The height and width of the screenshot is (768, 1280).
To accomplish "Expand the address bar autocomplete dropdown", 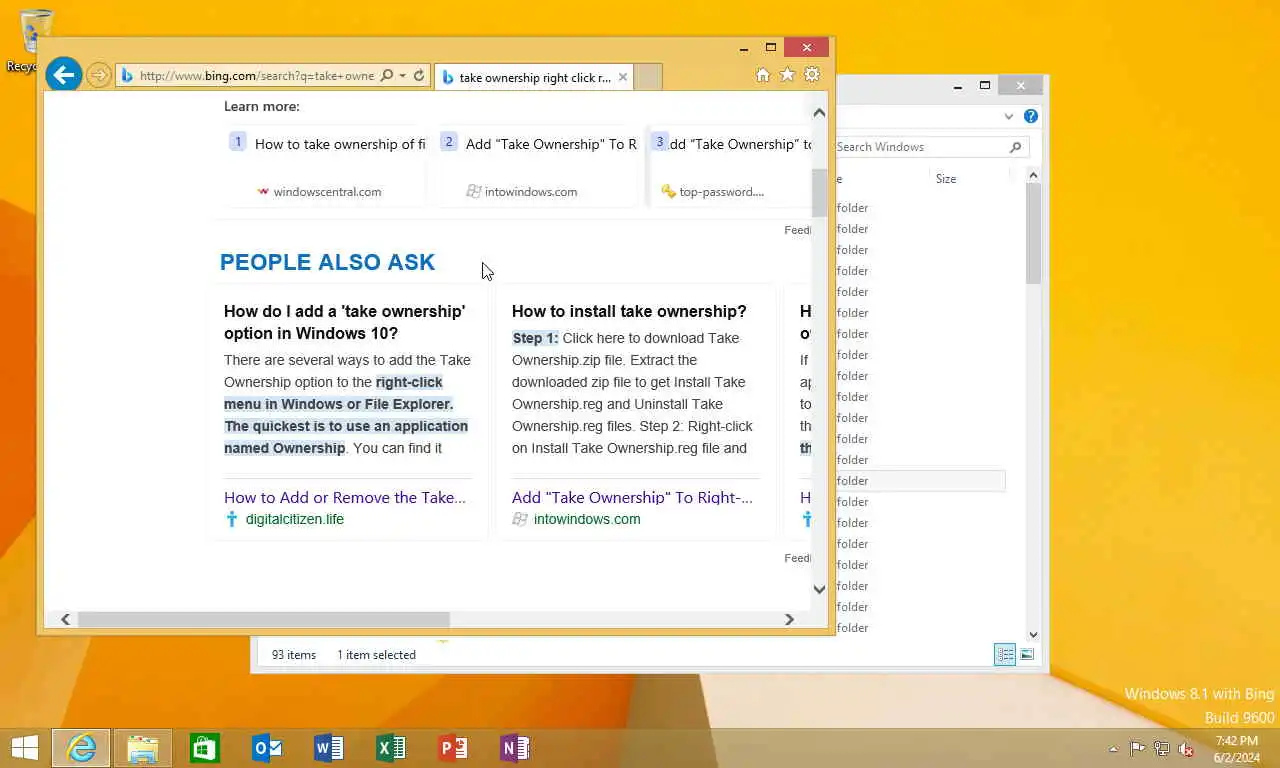I will pos(402,75).
